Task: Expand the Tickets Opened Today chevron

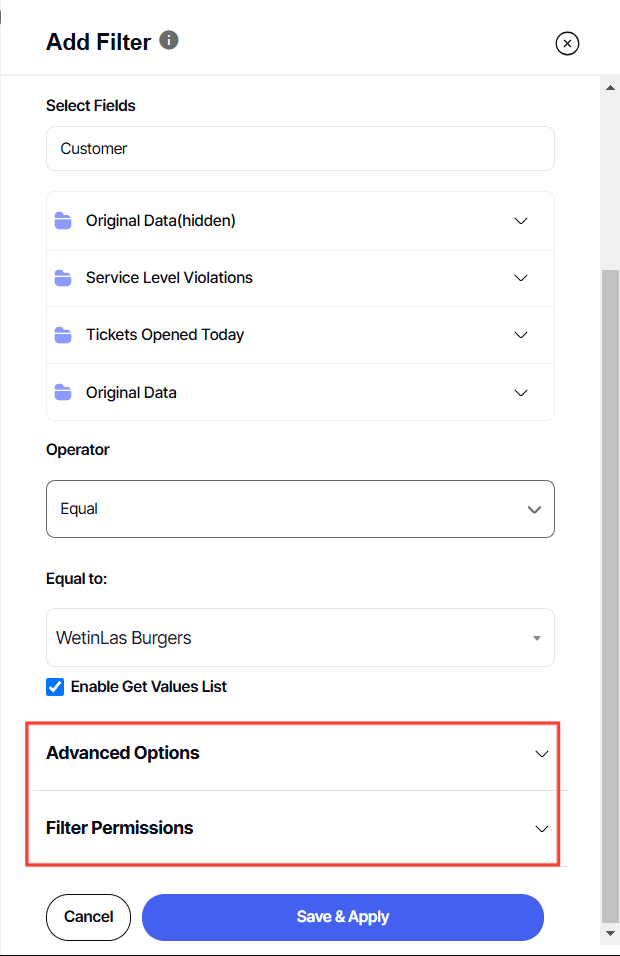Action: pos(521,335)
